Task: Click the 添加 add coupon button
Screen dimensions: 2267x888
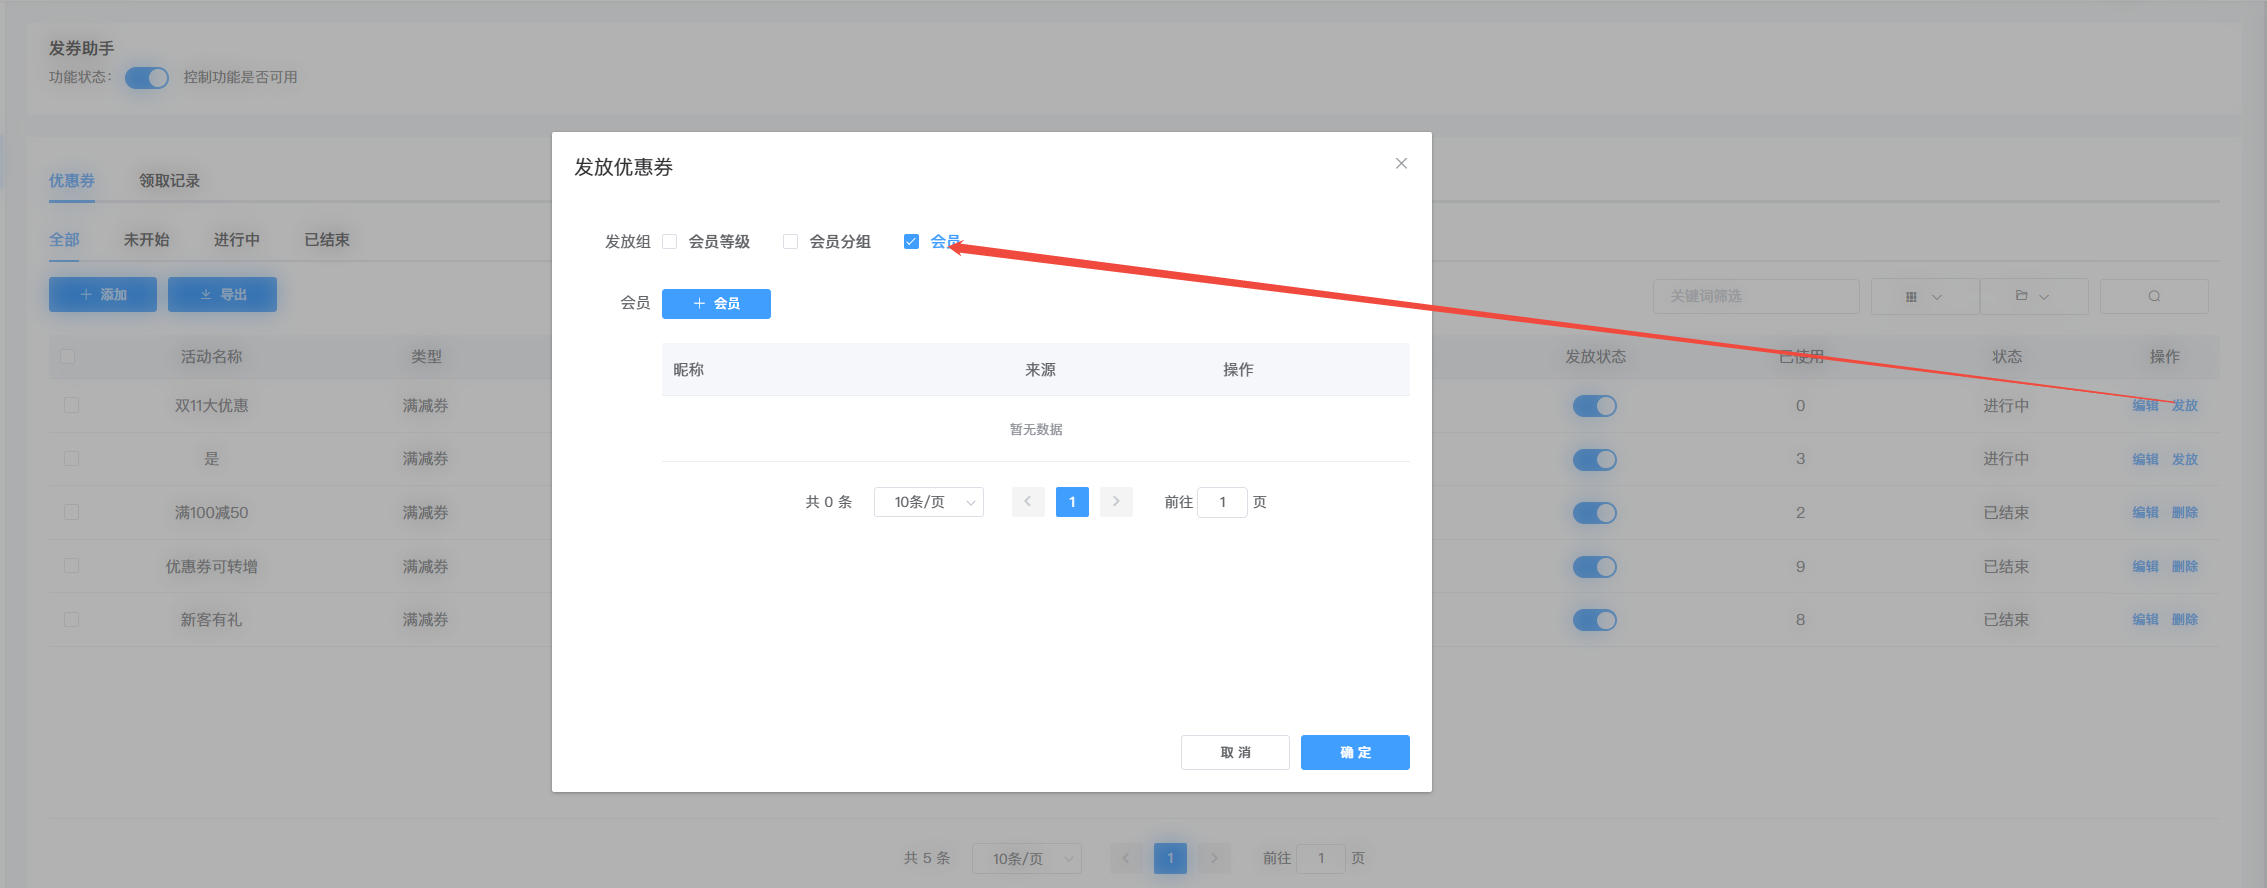Action: click(103, 295)
